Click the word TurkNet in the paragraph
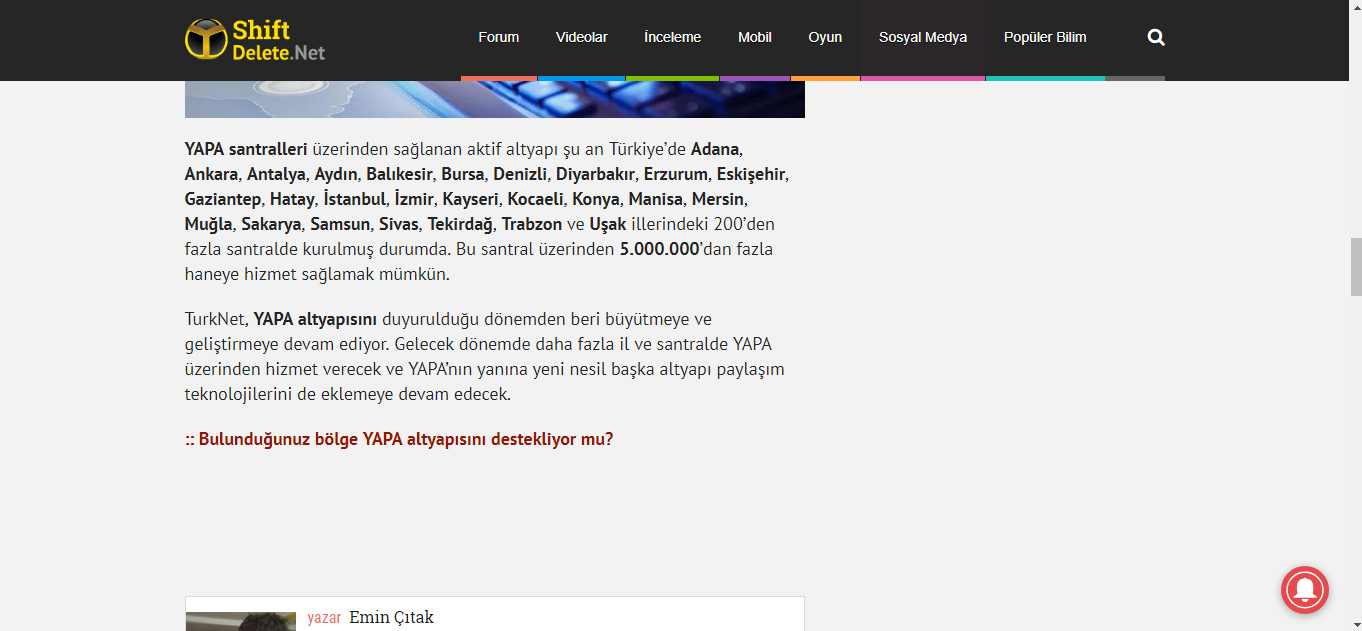This screenshot has height=631, width=1362. point(215,319)
